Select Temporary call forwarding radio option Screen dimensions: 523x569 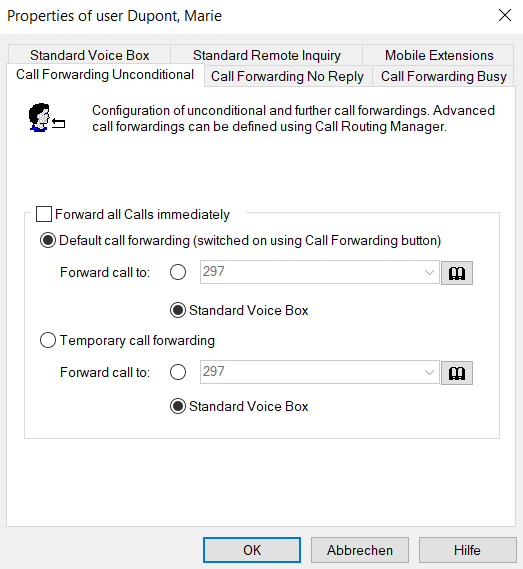[48, 340]
